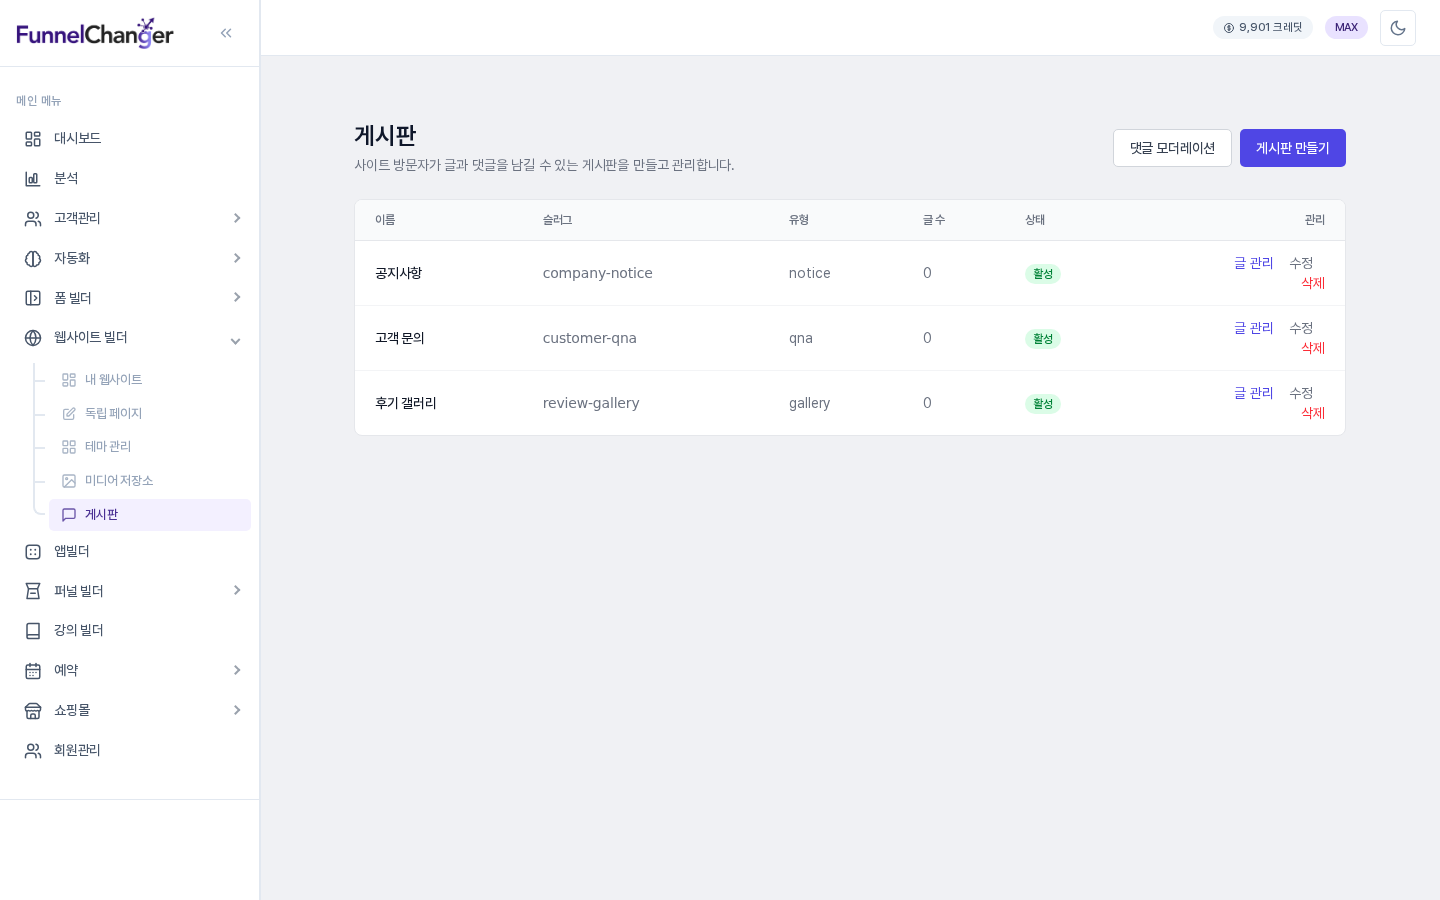Expand the 예약 submenu chevron
This screenshot has height=900, width=1440.
click(237, 670)
